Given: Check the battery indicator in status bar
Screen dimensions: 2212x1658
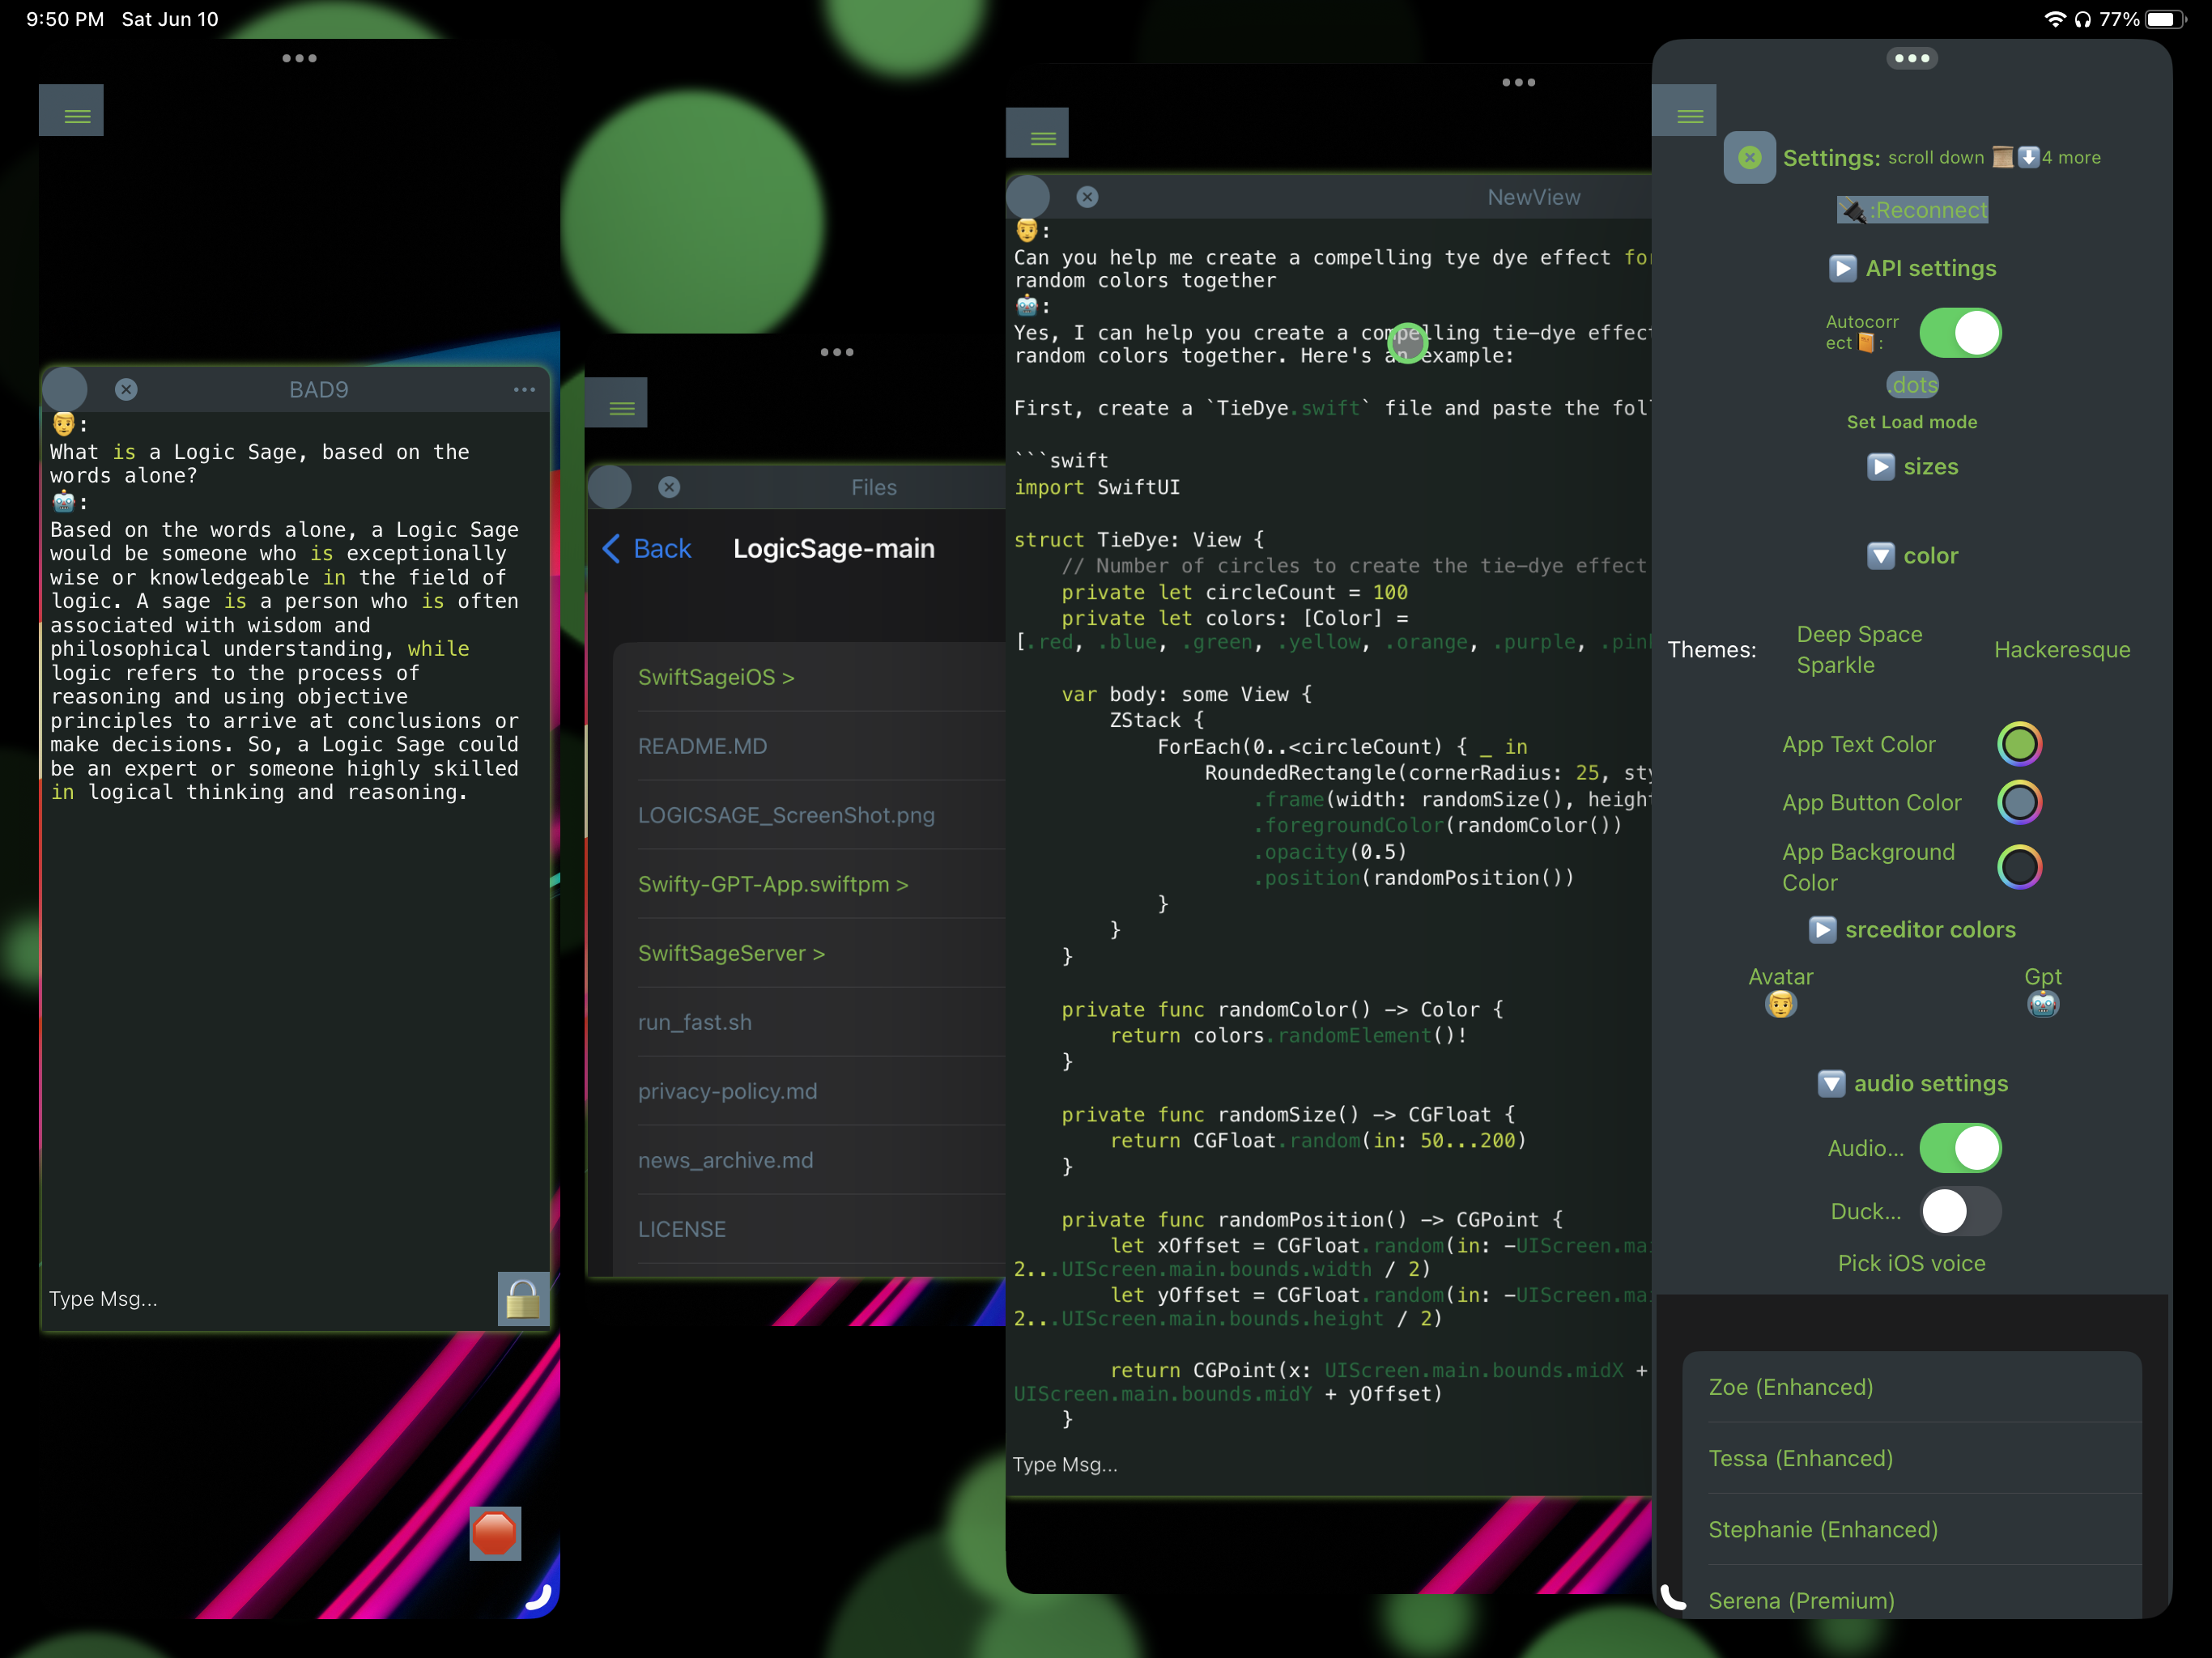Looking at the screenshot, I should point(2164,19).
